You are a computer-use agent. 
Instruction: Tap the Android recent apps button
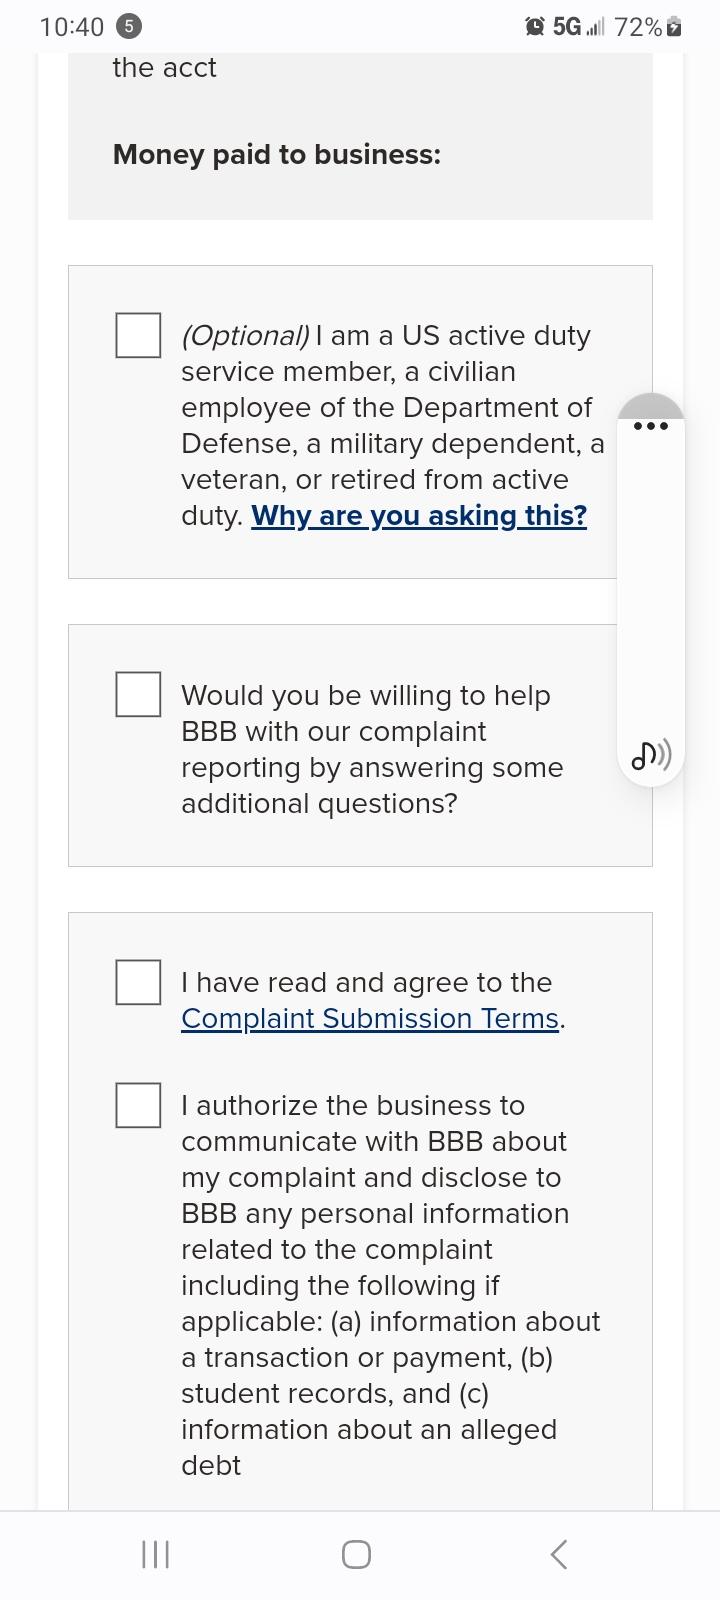[155, 1554]
